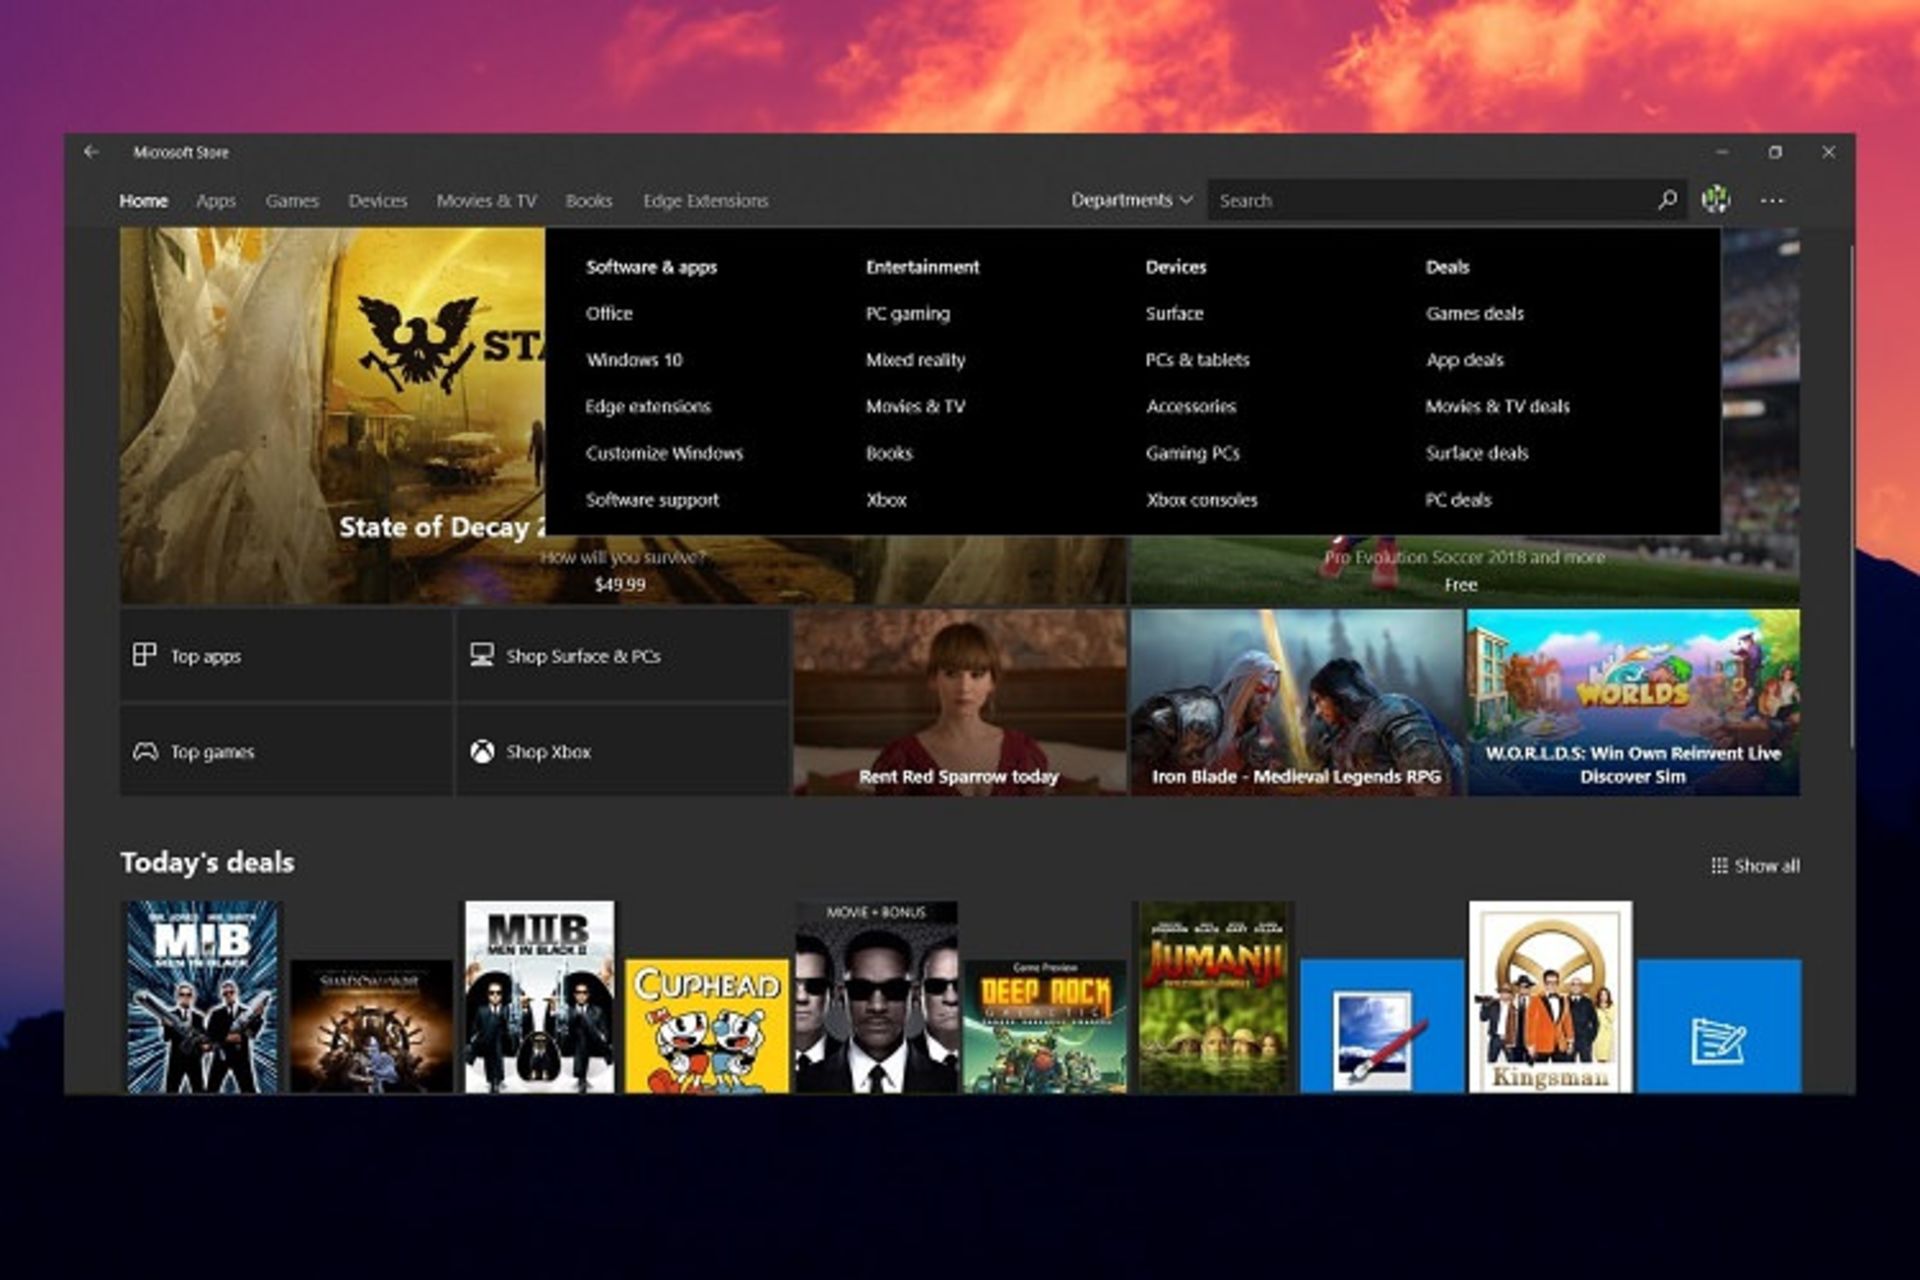Screen dimensions: 1920x1280
Task: Open the Pro Evolution Soccer 2018 banner
Action: pos(1465,570)
